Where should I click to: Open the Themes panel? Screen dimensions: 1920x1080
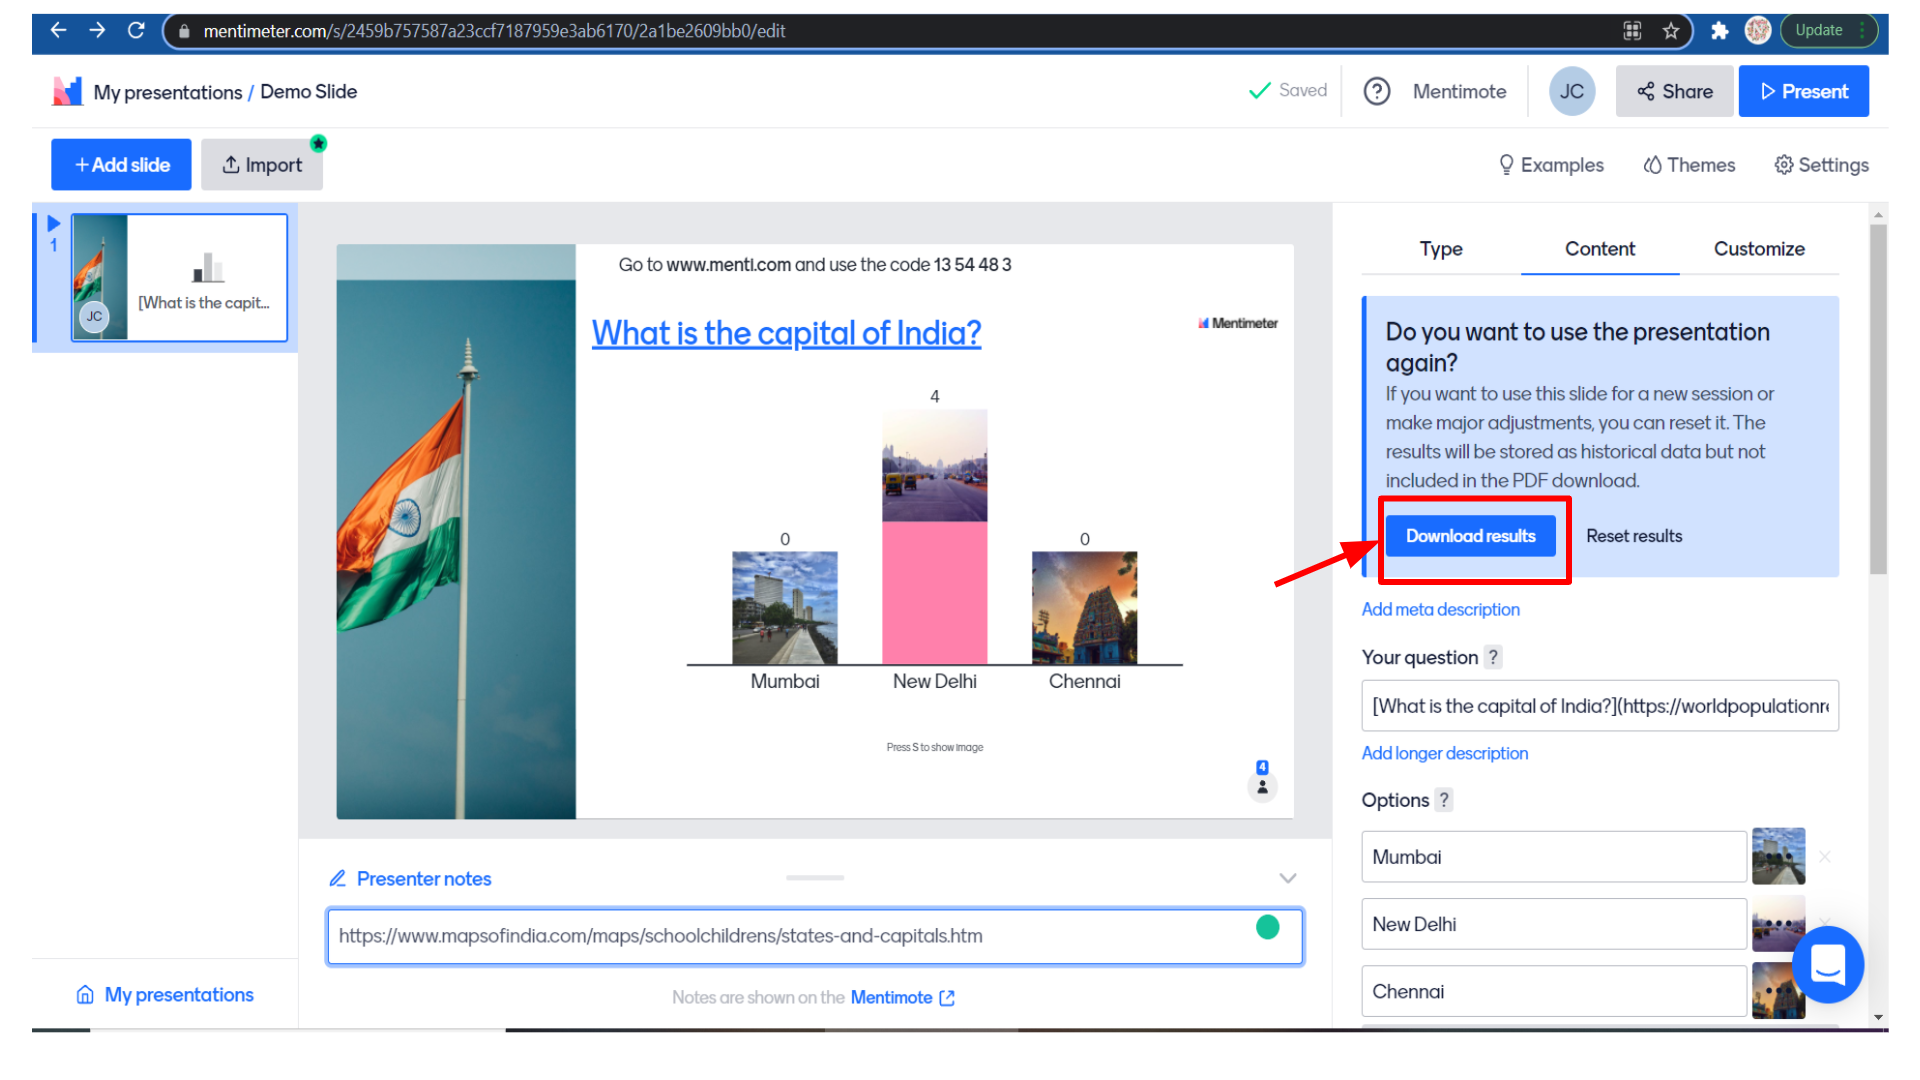(x=1689, y=165)
